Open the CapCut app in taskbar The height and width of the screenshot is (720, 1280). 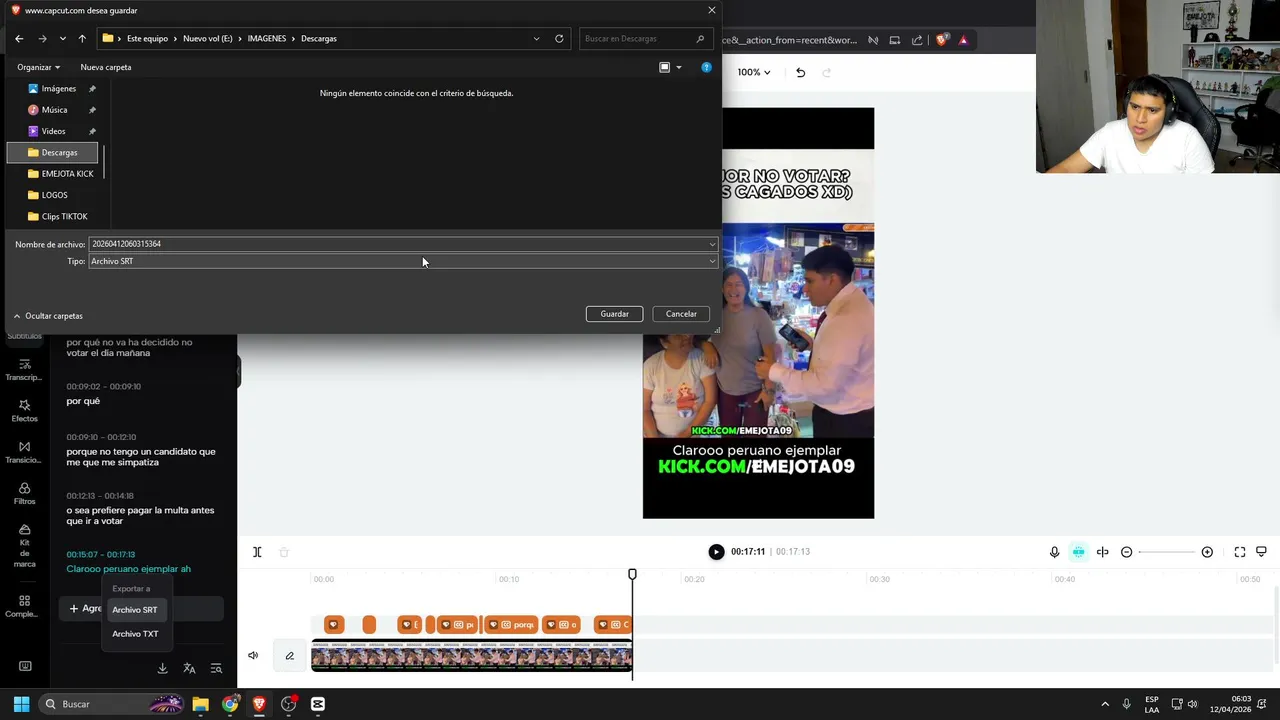point(318,704)
